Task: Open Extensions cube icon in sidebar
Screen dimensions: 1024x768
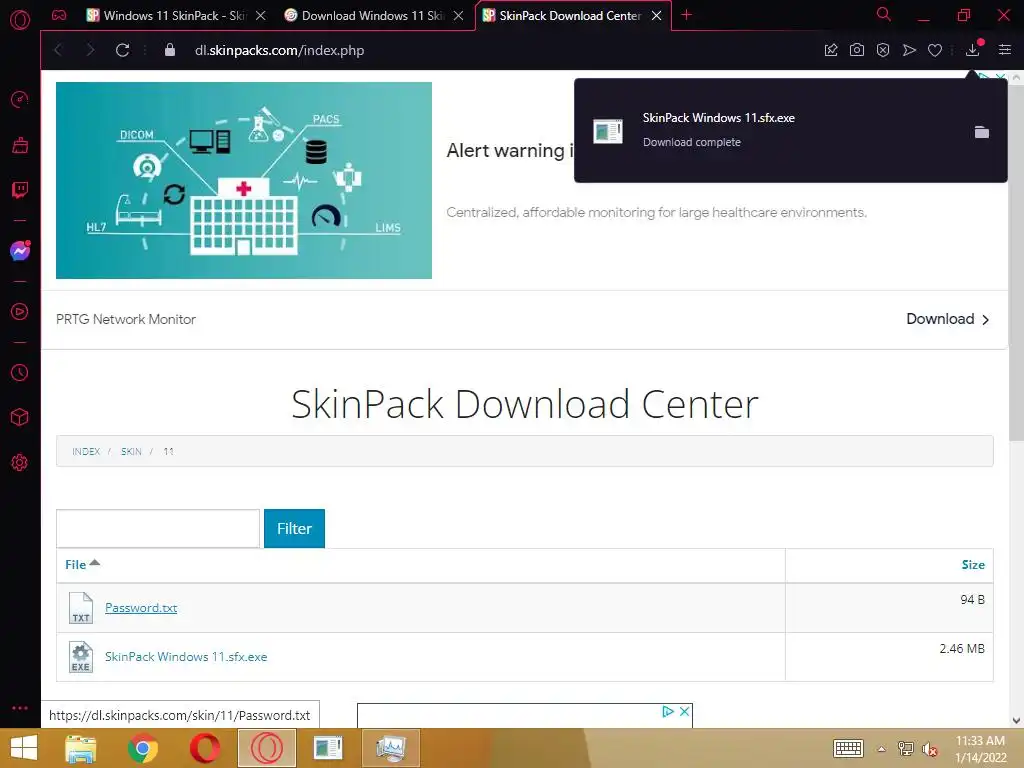Action: 20,417
